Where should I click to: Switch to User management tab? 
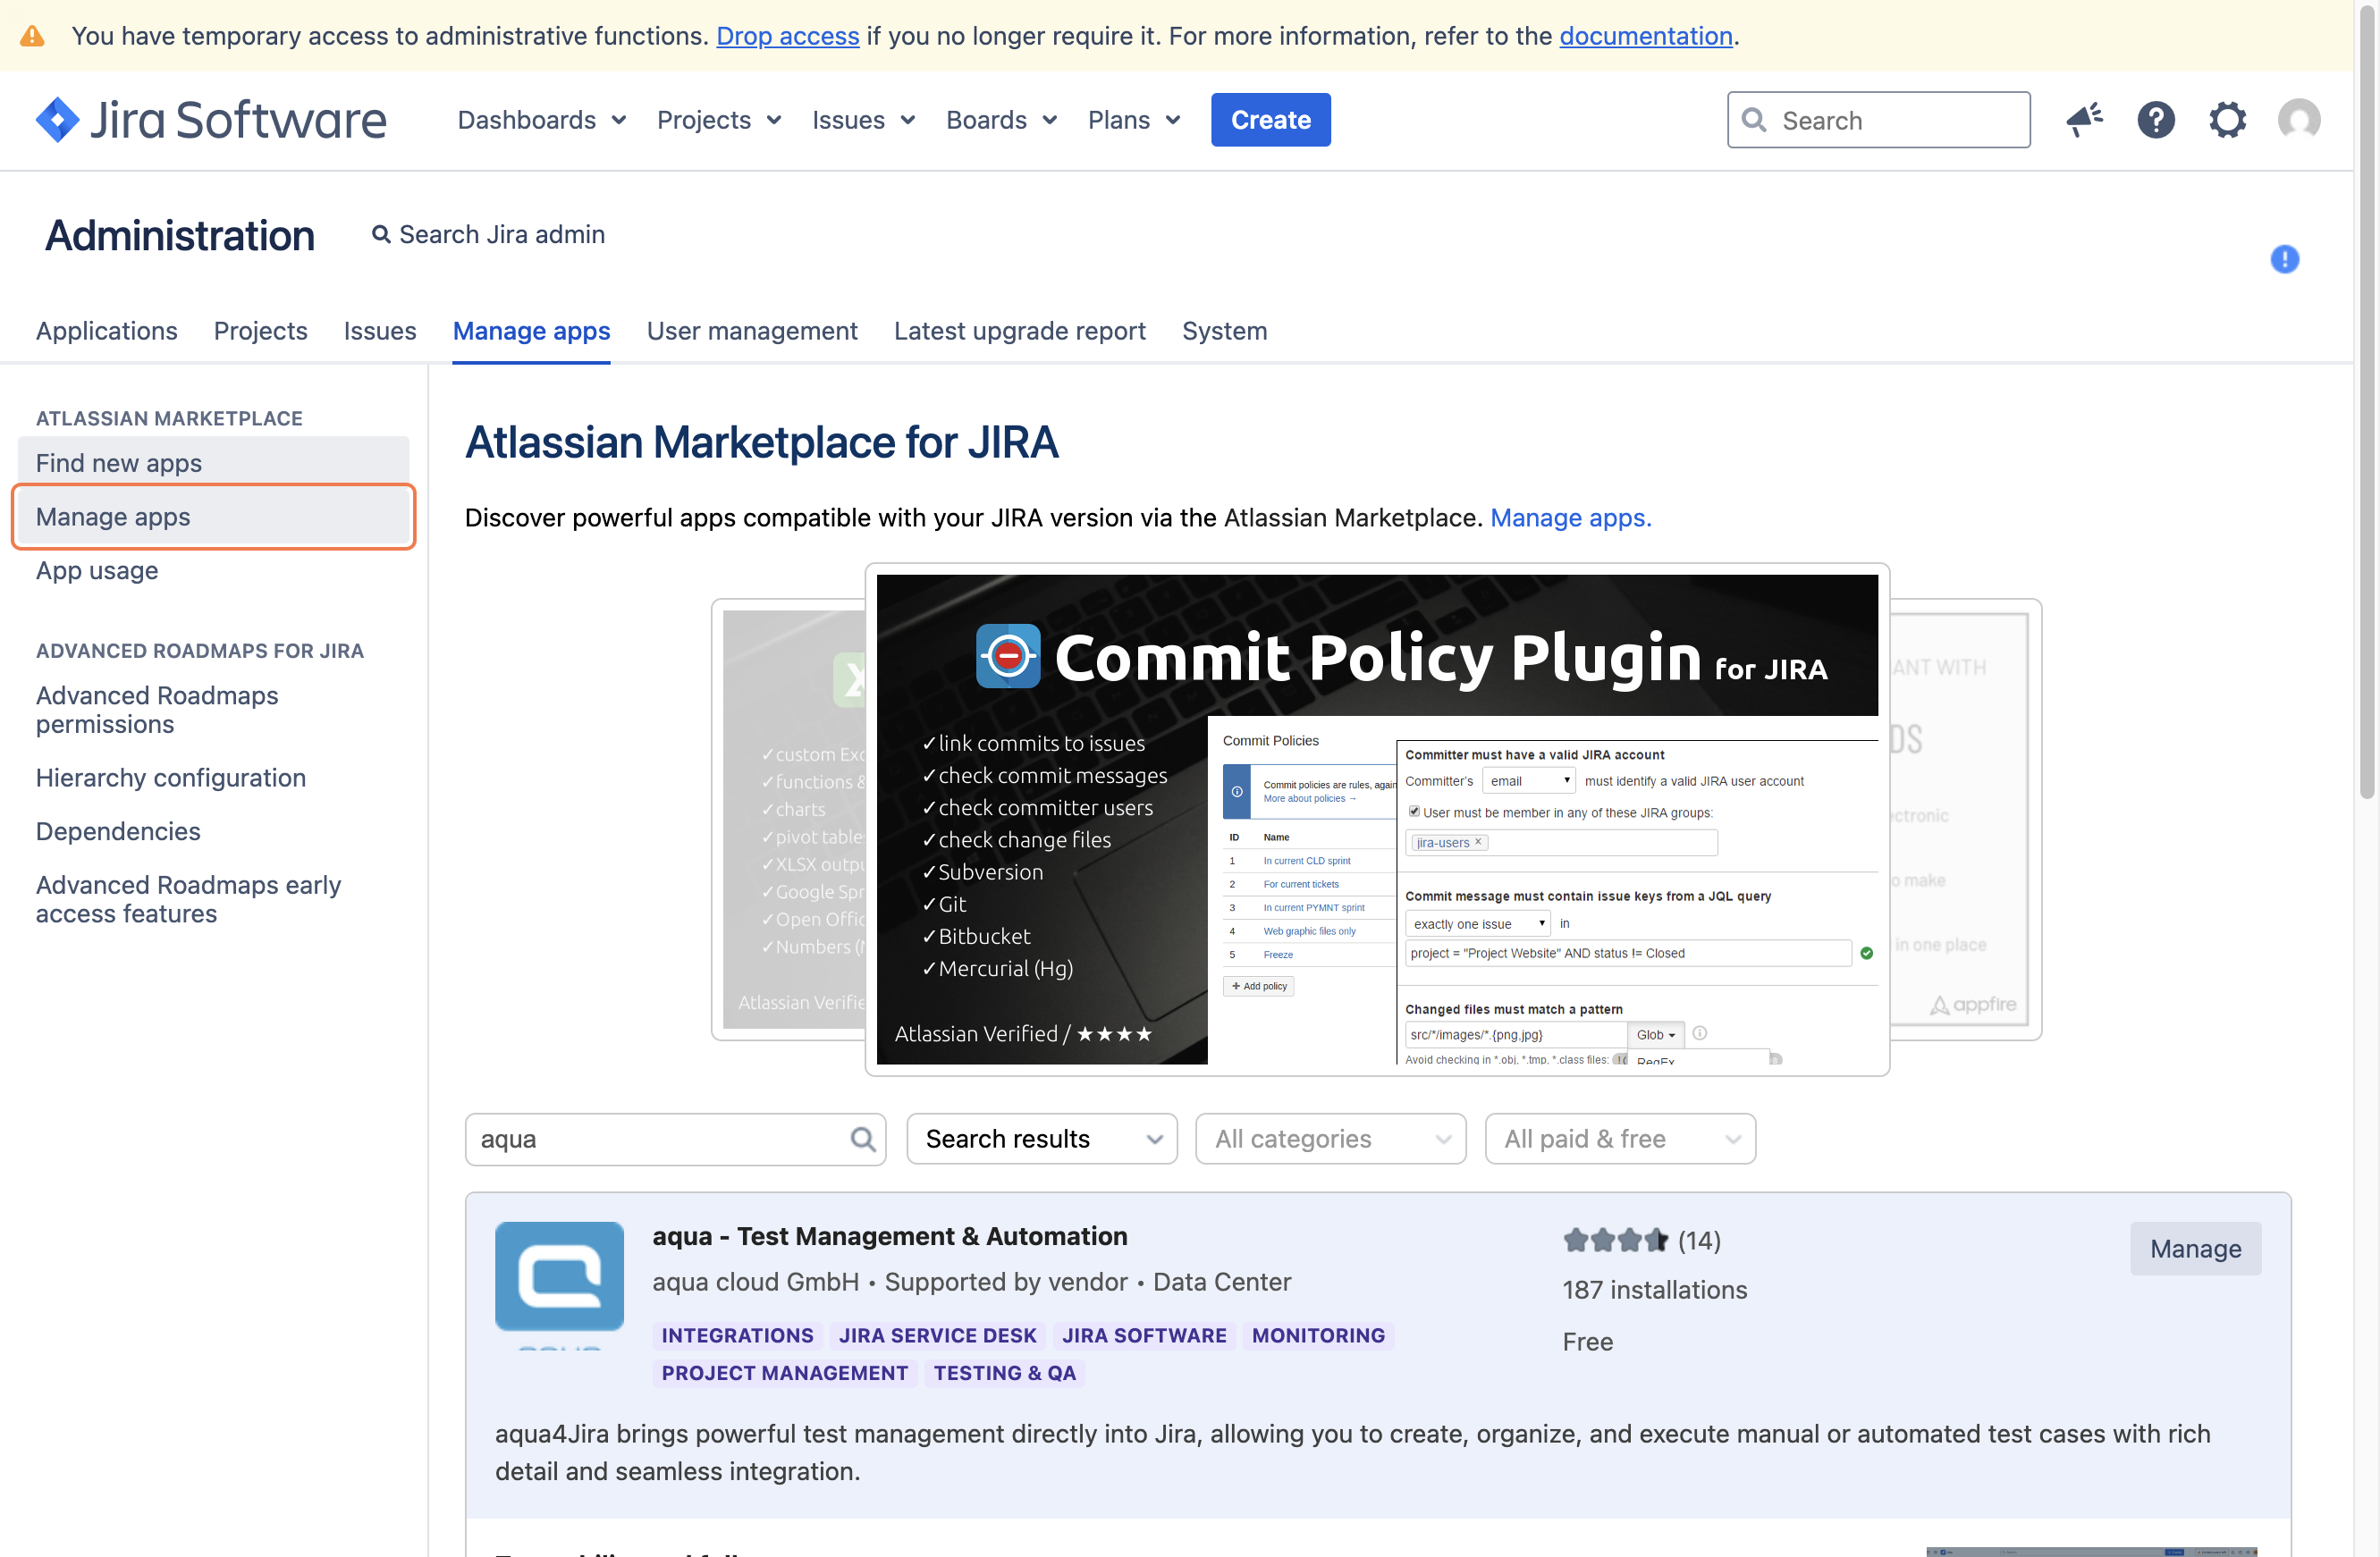(752, 331)
